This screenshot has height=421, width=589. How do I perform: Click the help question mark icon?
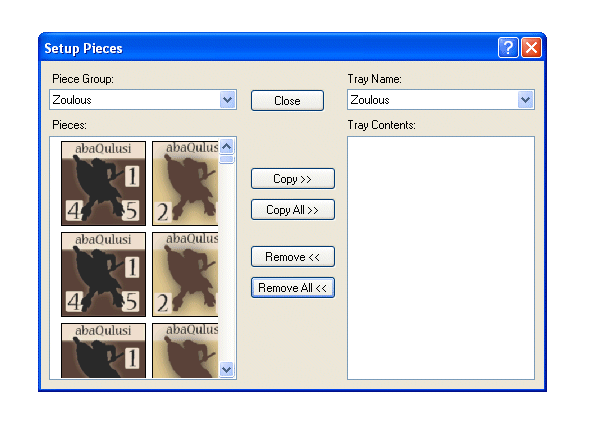click(508, 48)
